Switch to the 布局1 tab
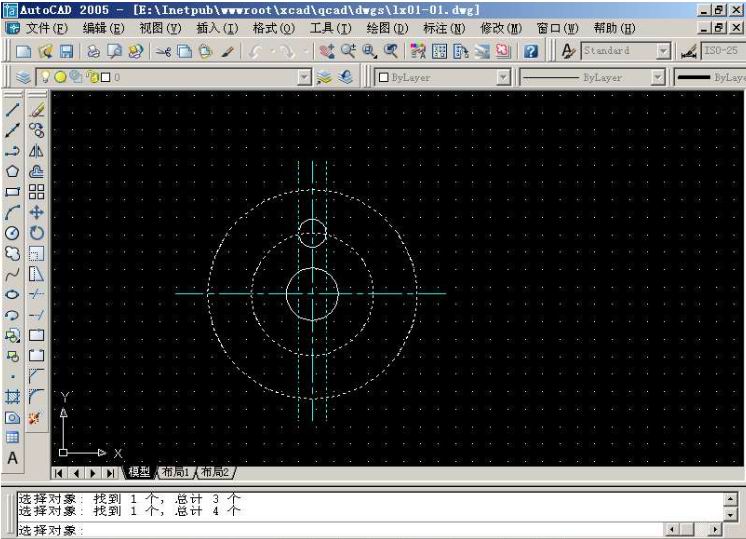The height and width of the screenshot is (539, 746). 176,472
